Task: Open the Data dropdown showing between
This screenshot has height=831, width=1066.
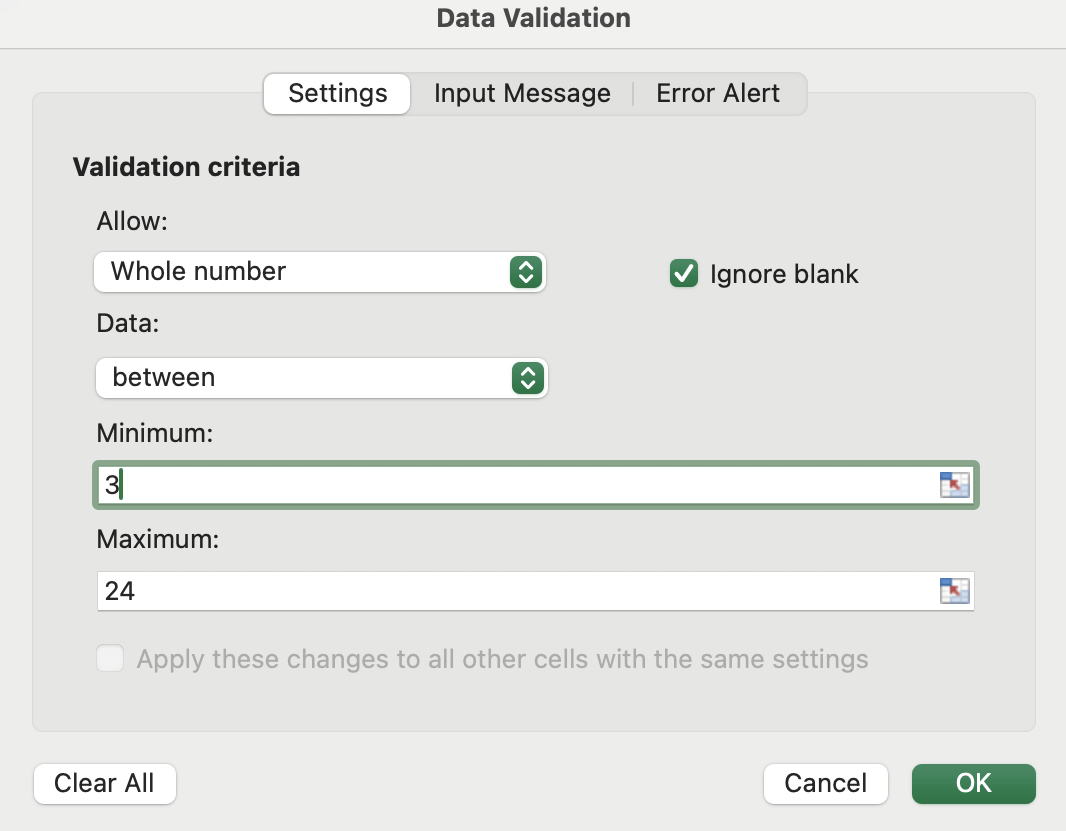Action: pyautogui.click(x=322, y=378)
